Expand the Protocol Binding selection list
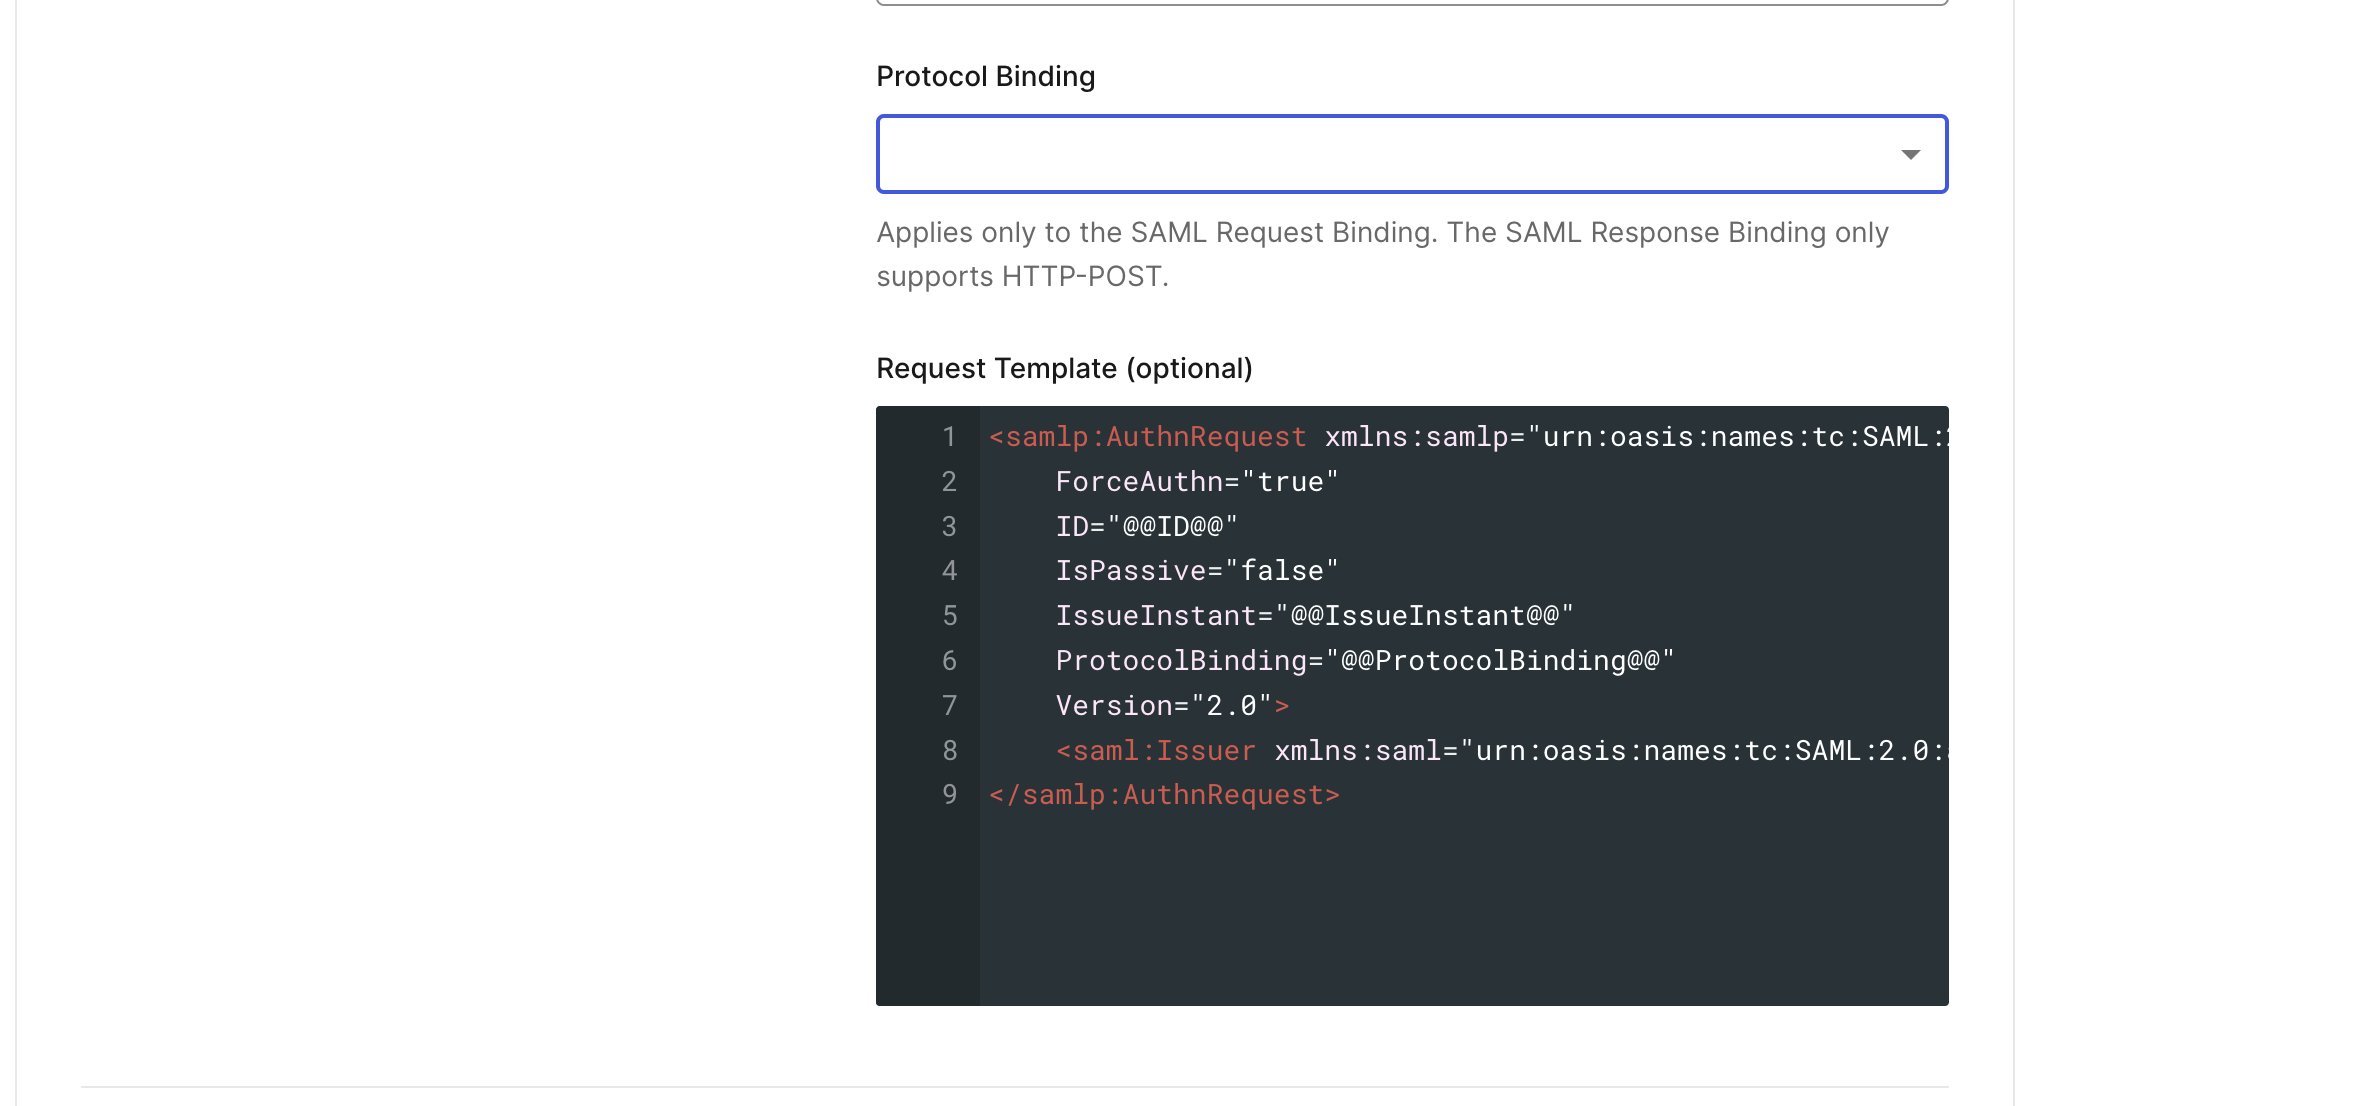The width and height of the screenshot is (2366, 1106). 1411,154
